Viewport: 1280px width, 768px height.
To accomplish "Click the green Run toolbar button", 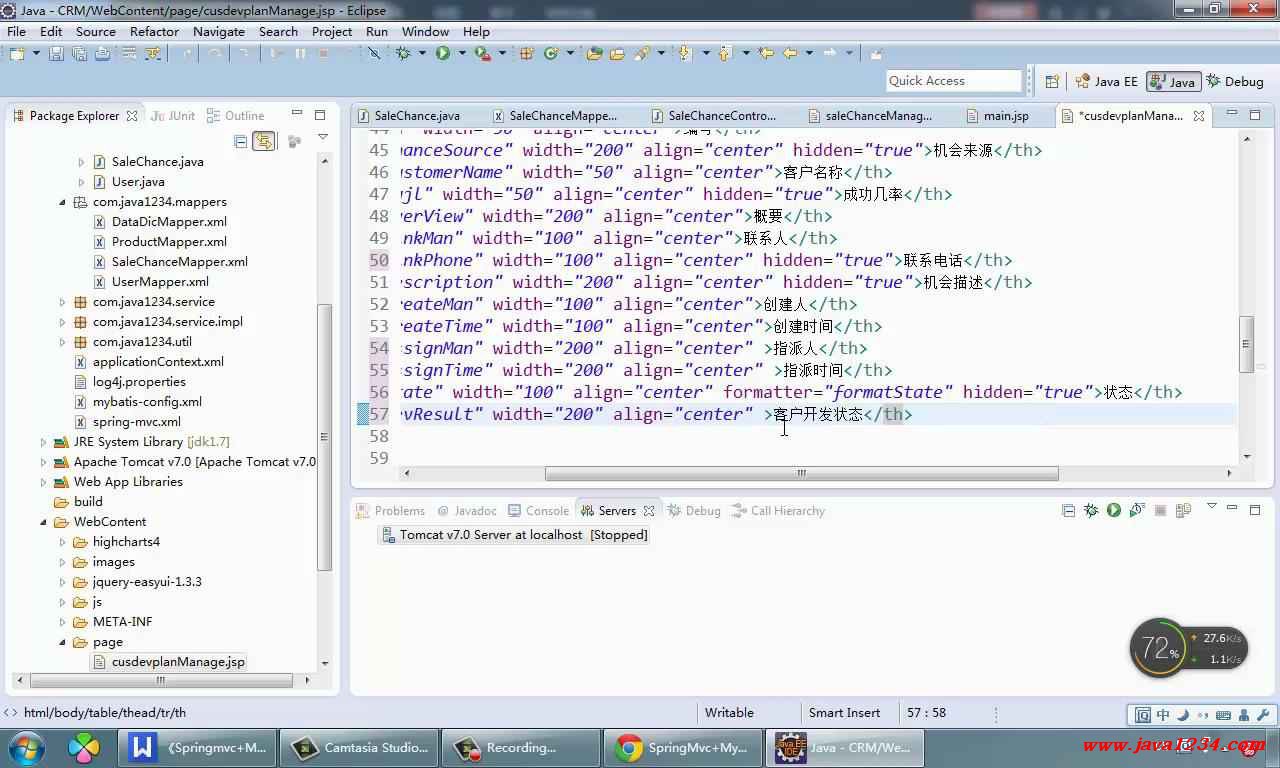I will click(x=442, y=53).
